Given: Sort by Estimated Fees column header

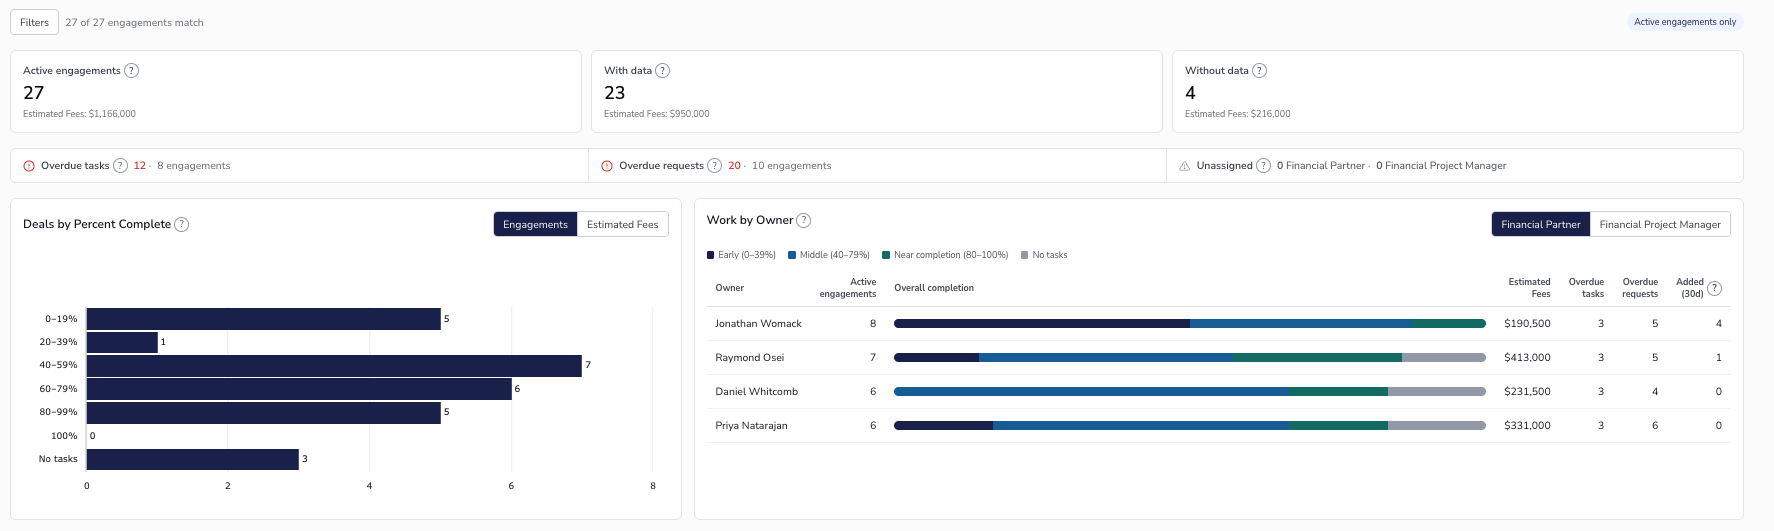Looking at the screenshot, I should (x=1530, y=288).
